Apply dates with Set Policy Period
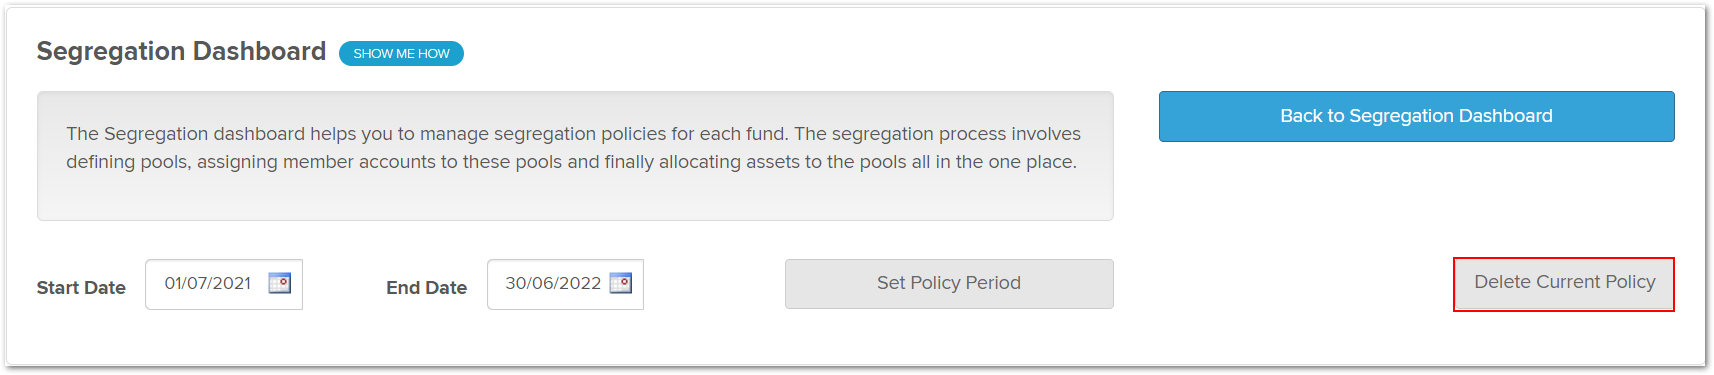1714x375 pixels. (949, 284)
